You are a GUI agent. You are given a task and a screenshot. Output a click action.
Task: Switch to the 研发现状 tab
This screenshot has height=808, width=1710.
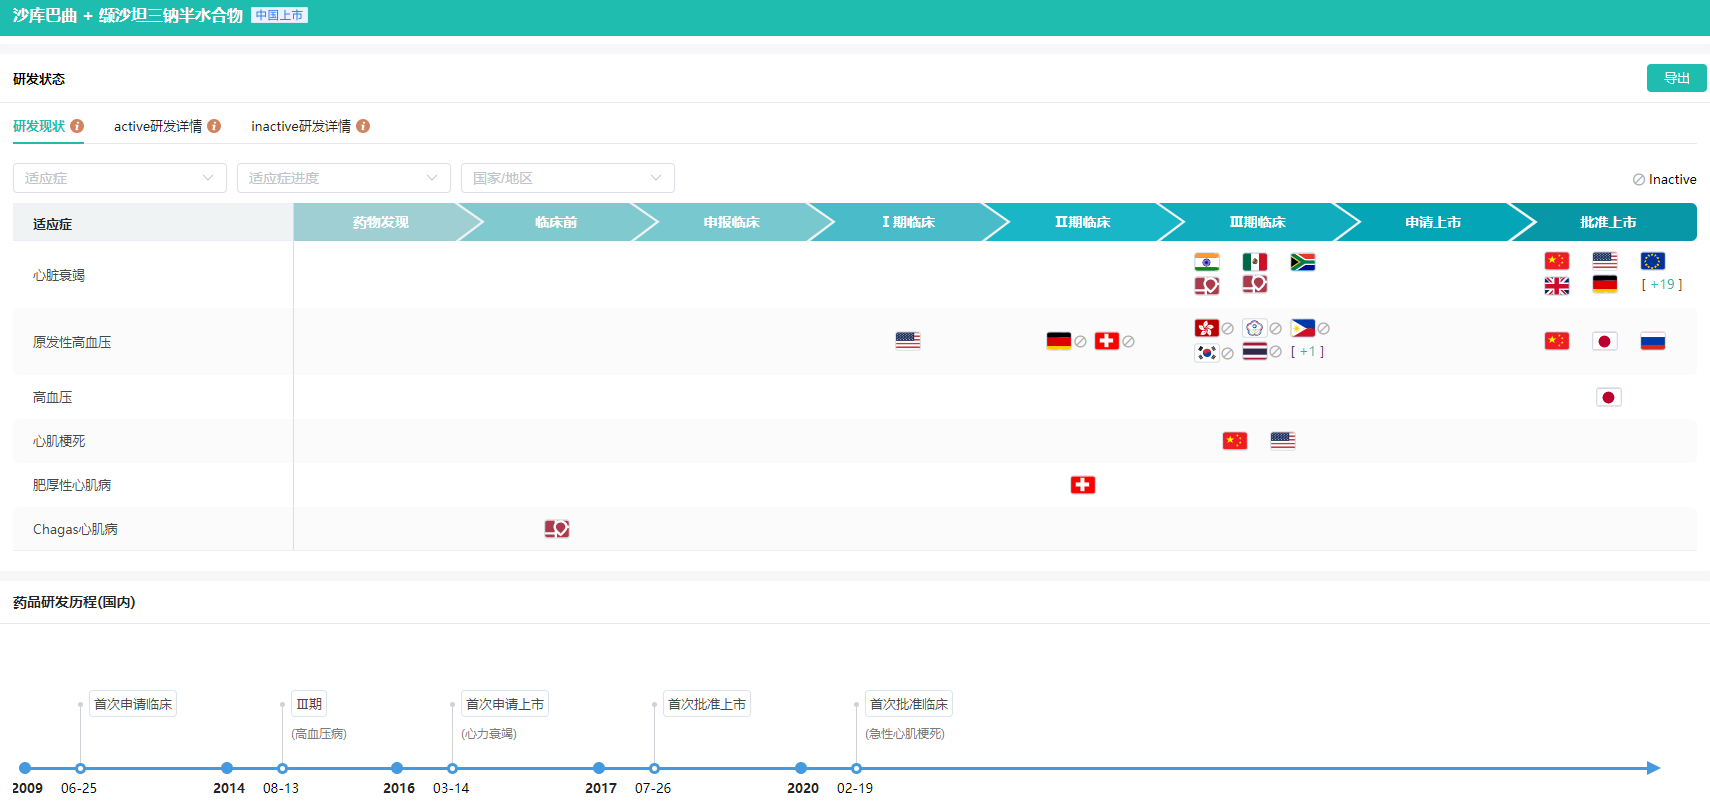[x=39, y=126]
